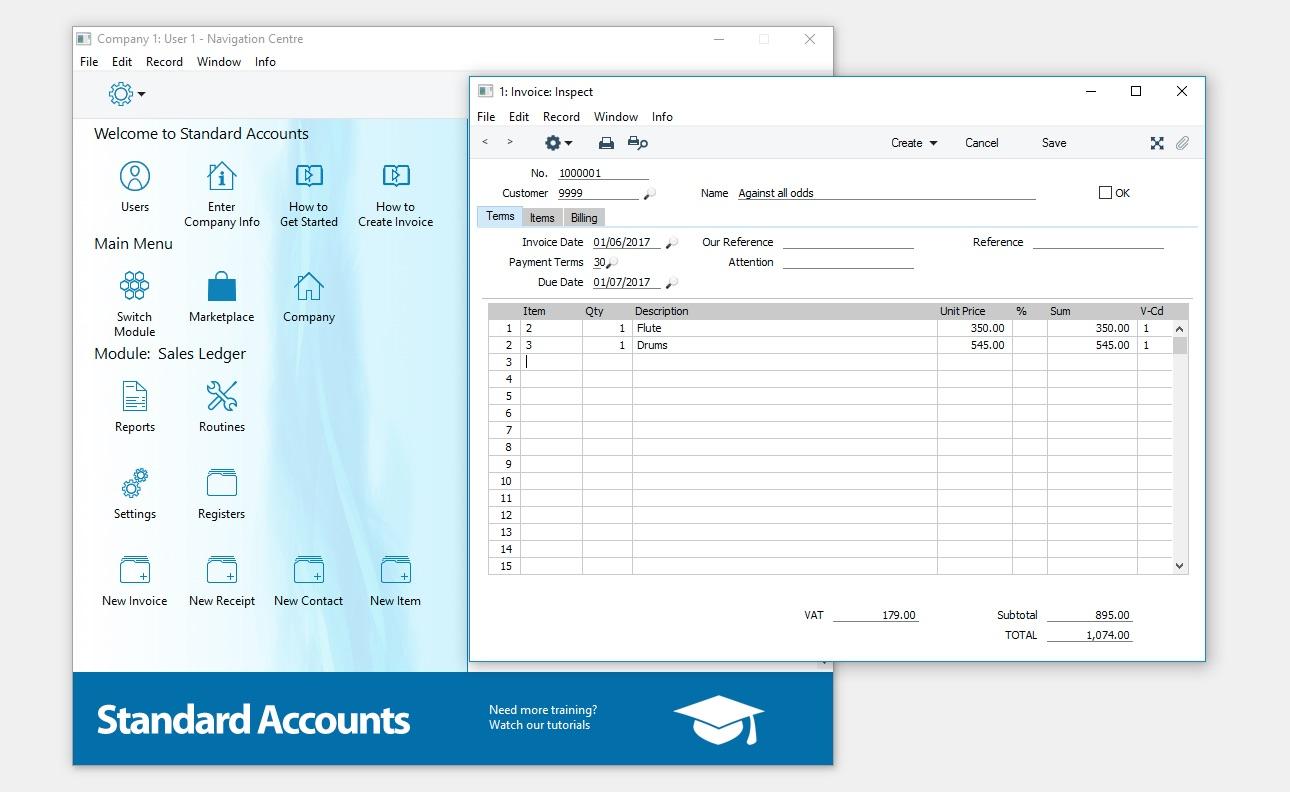Follow the Watch our tutorials link
1290x792 pixels.
coord(539,725)
